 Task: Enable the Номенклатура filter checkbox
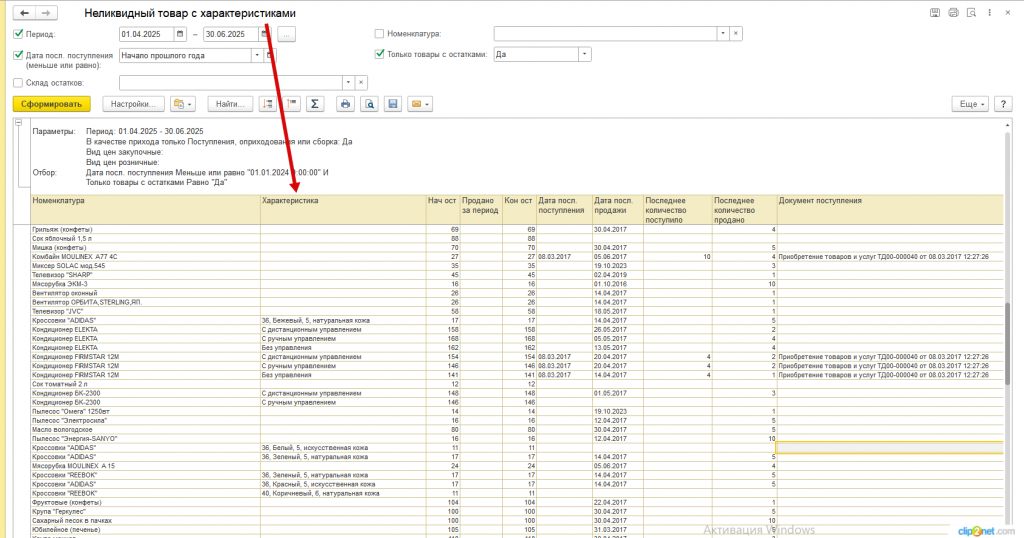pyautogui.click(x=379, y=33)
